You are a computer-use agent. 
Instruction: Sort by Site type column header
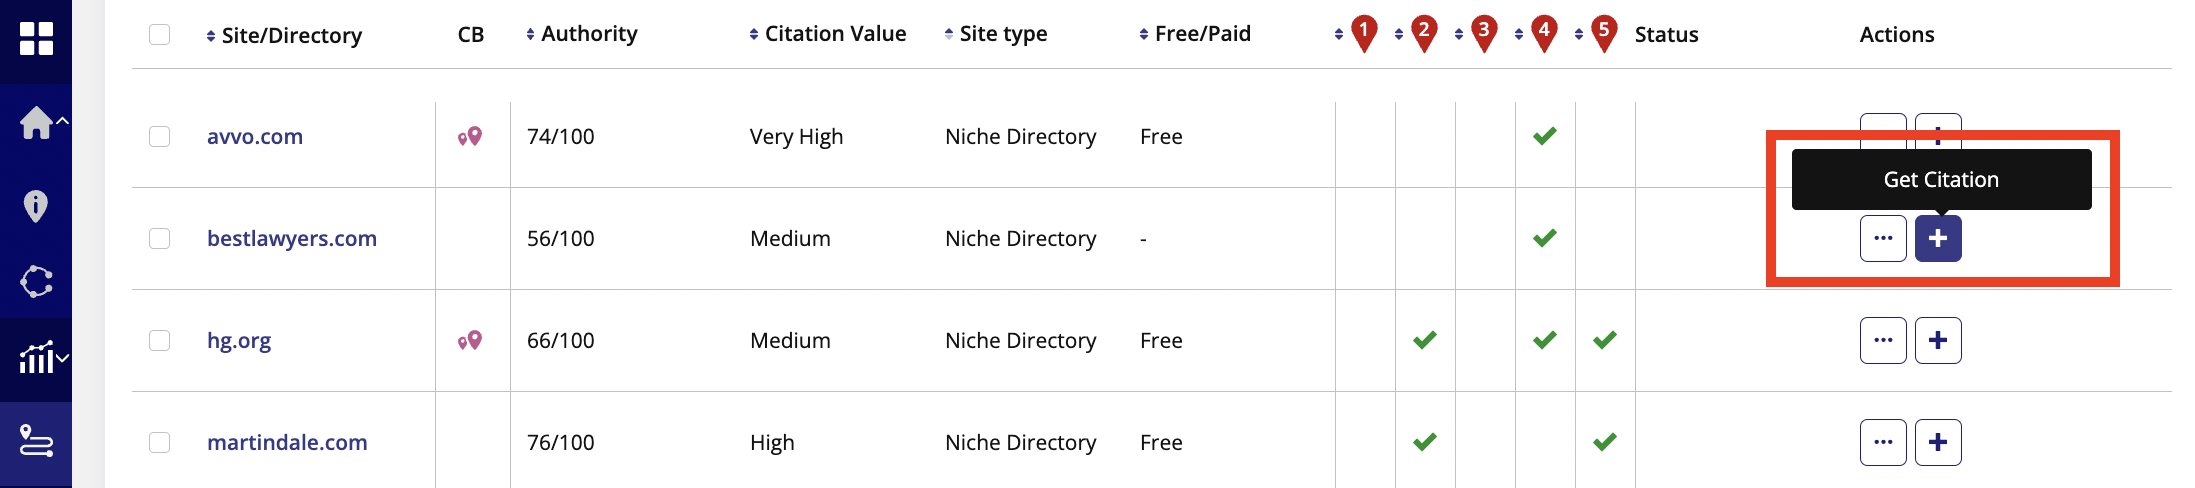(996, 34)
